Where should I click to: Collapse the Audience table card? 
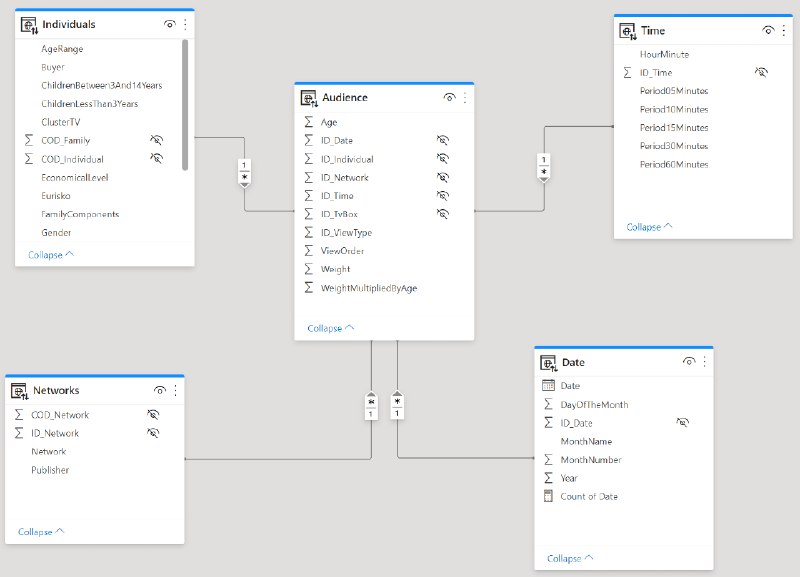click(330, 328)
